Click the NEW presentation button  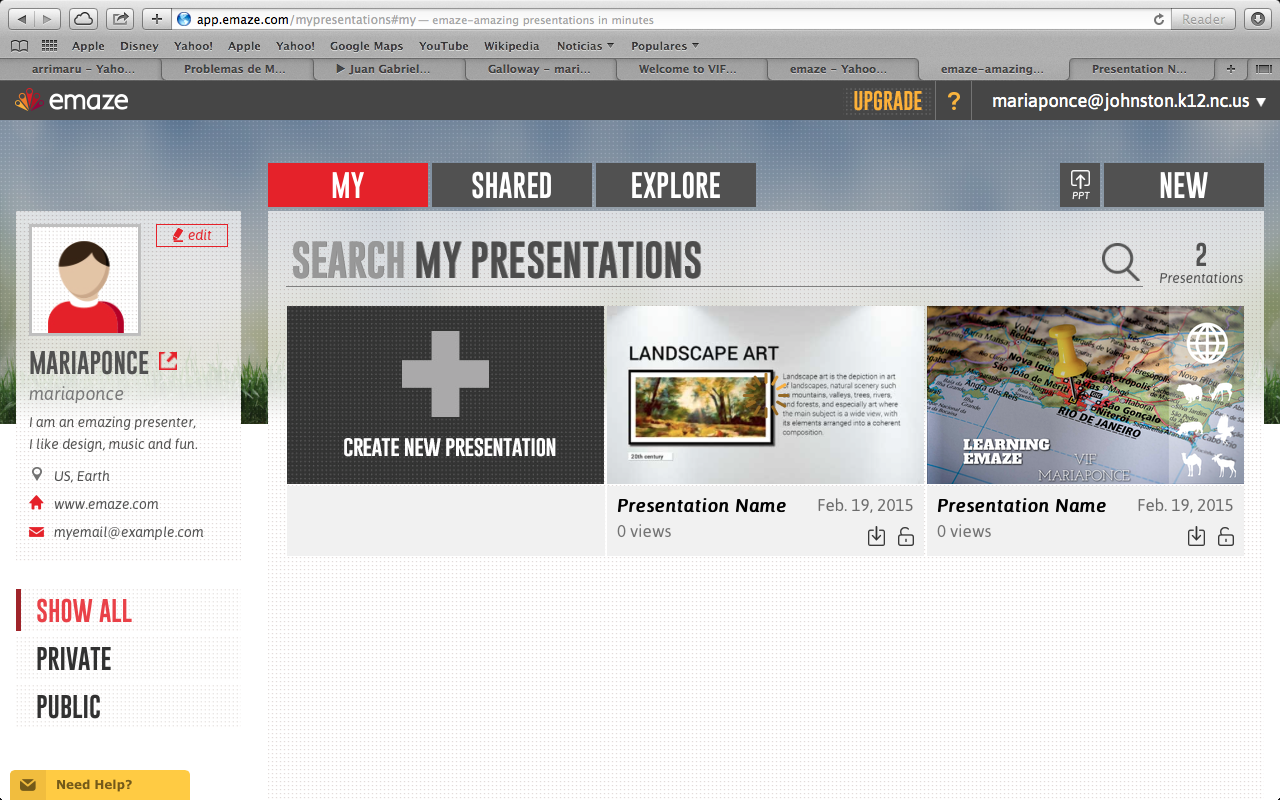click(x=1184, y=185)
